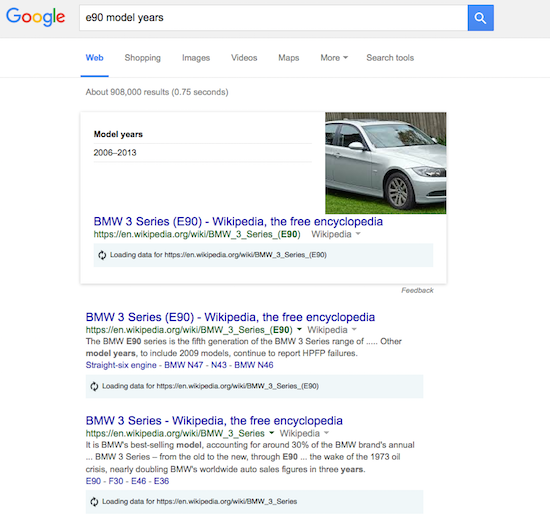
Task: Switch to the Videos tab
Action: (244, 58)
